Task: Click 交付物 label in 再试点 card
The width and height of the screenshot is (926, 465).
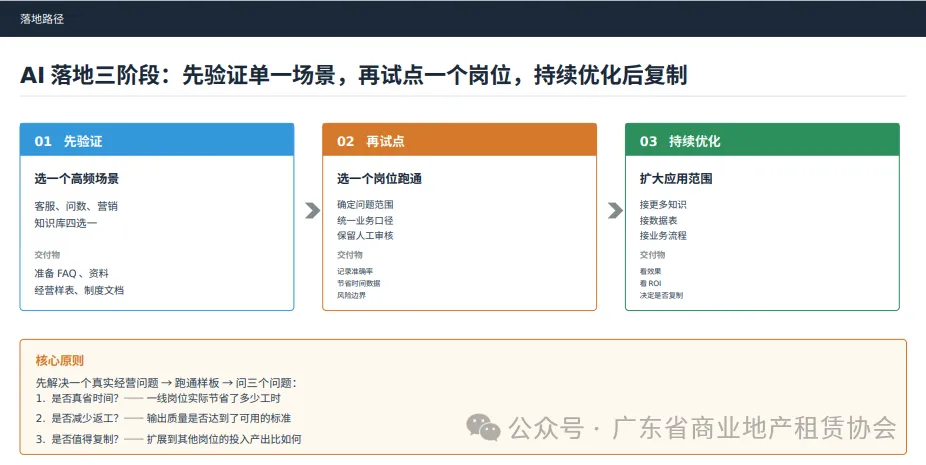Action: click(x=350, y=255)
